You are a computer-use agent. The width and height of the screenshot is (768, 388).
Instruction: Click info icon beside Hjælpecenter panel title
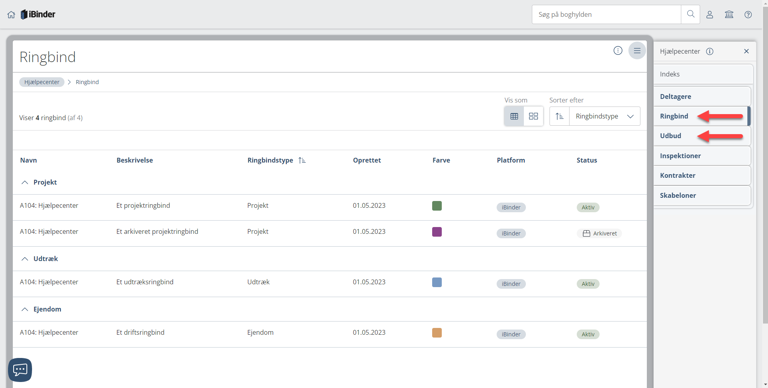pyautogui.click(x=710, y=51)
